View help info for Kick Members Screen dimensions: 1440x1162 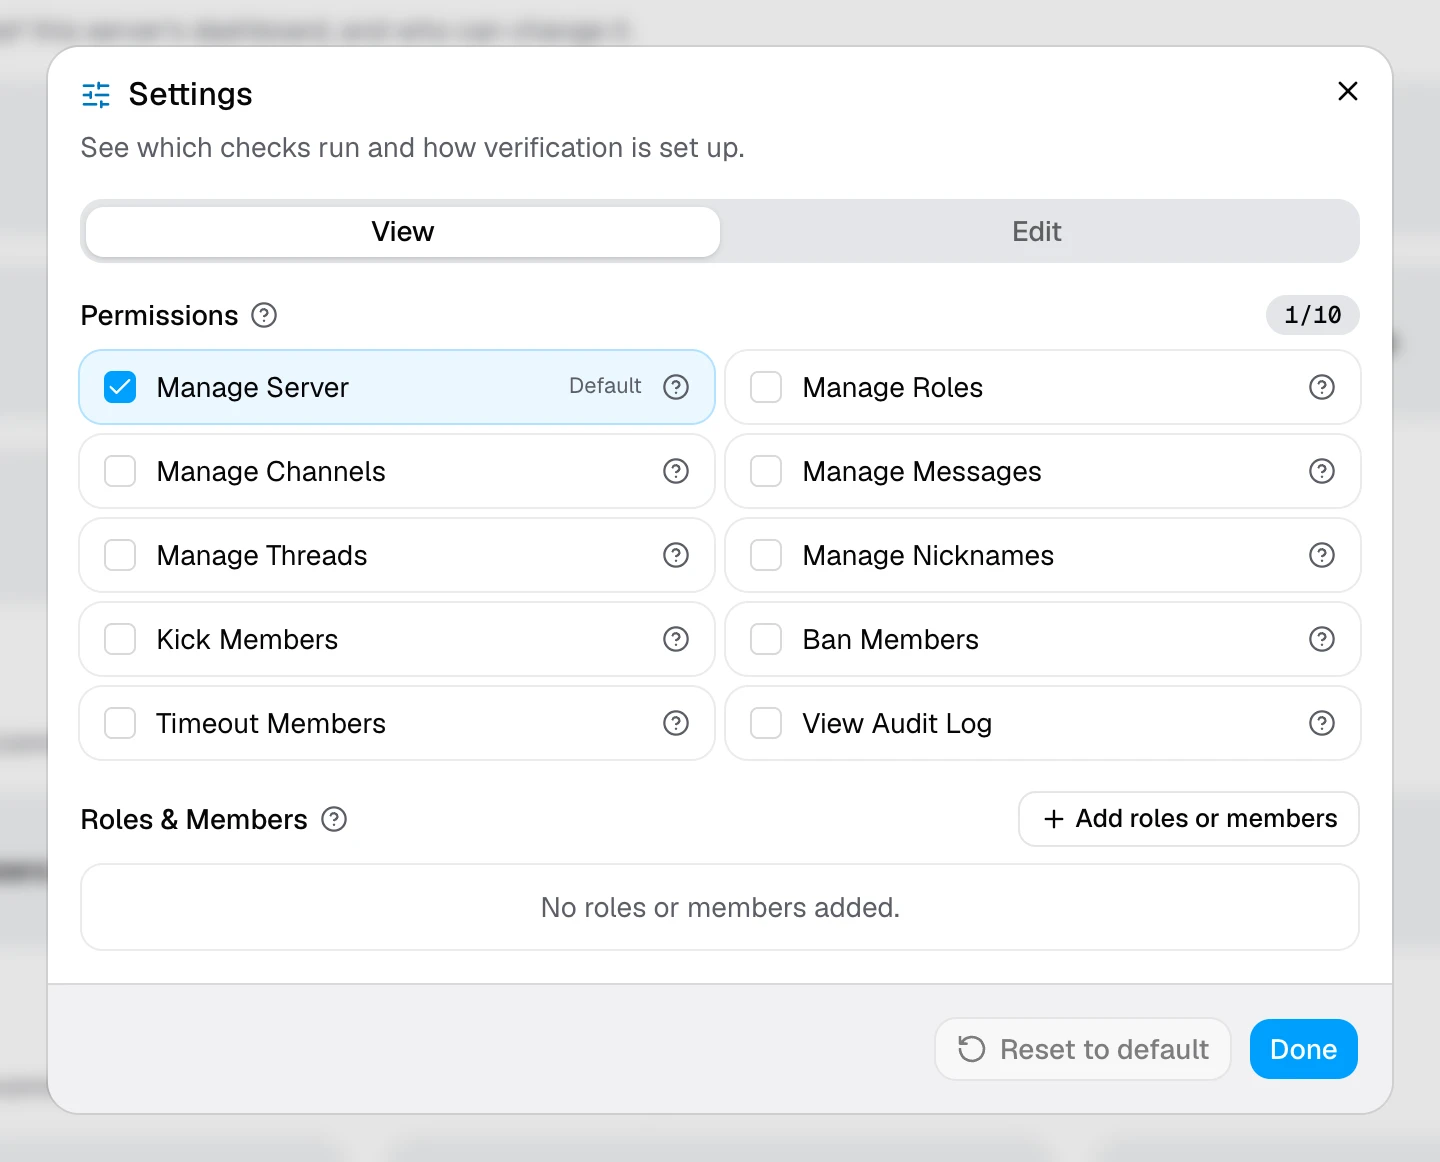click(676, 639)
